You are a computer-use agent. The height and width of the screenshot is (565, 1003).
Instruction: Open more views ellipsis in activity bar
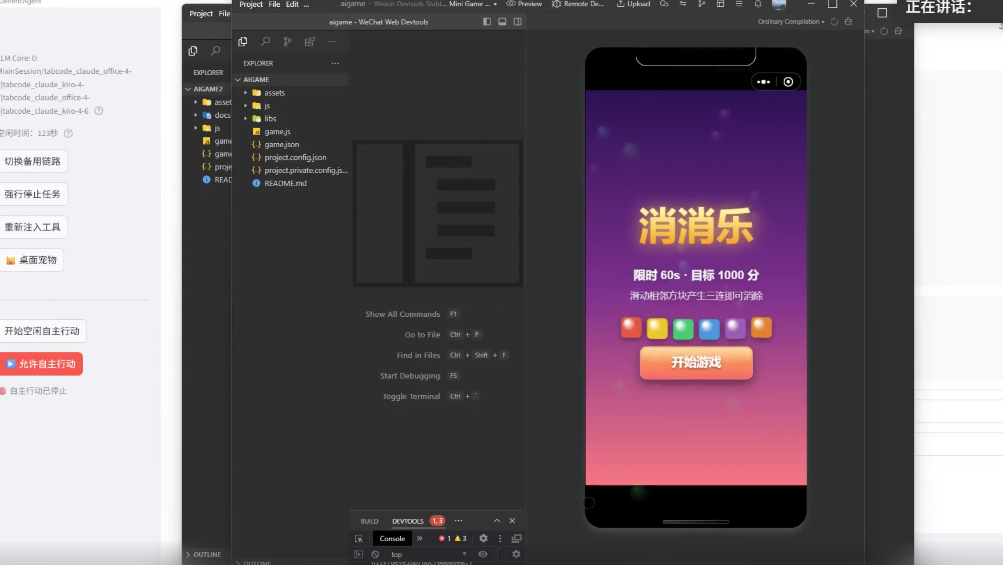[x=332, y=42]
